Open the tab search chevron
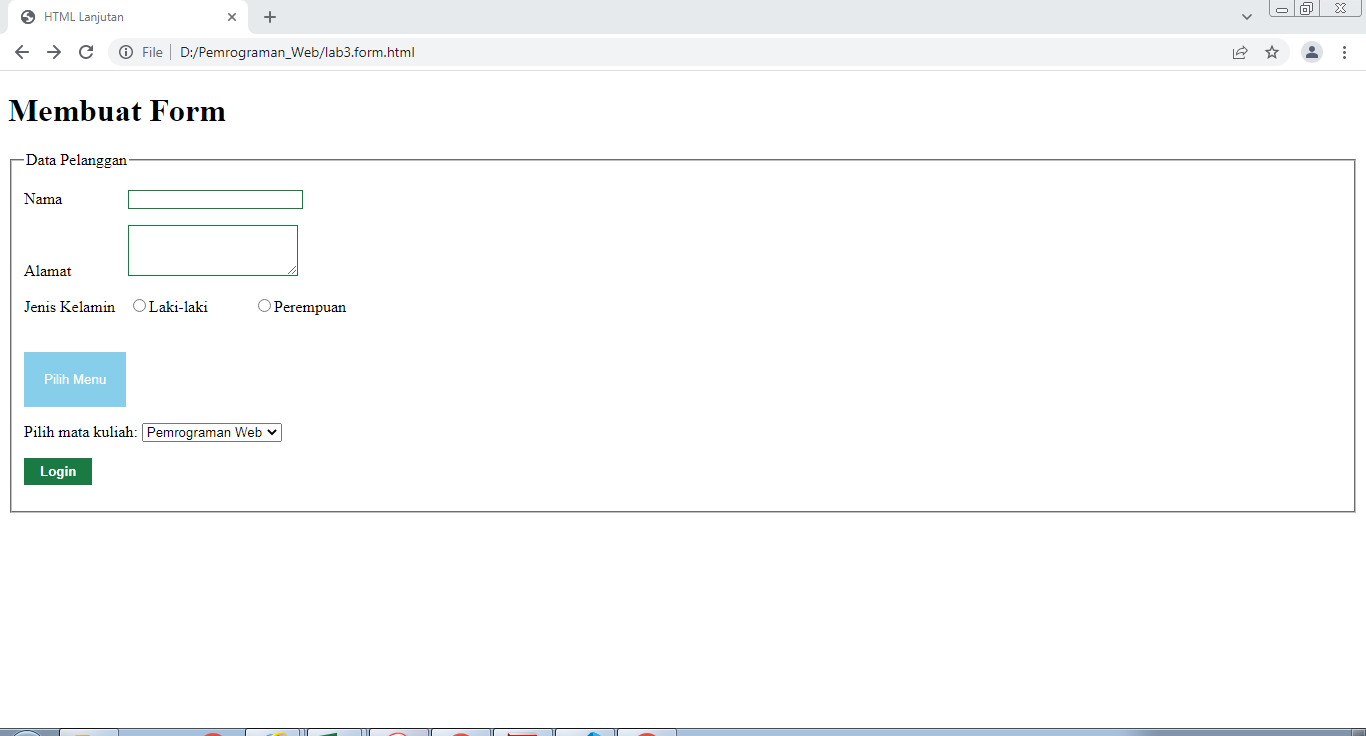Screen dimensions: 1366x736 (x=1247, y=17)
